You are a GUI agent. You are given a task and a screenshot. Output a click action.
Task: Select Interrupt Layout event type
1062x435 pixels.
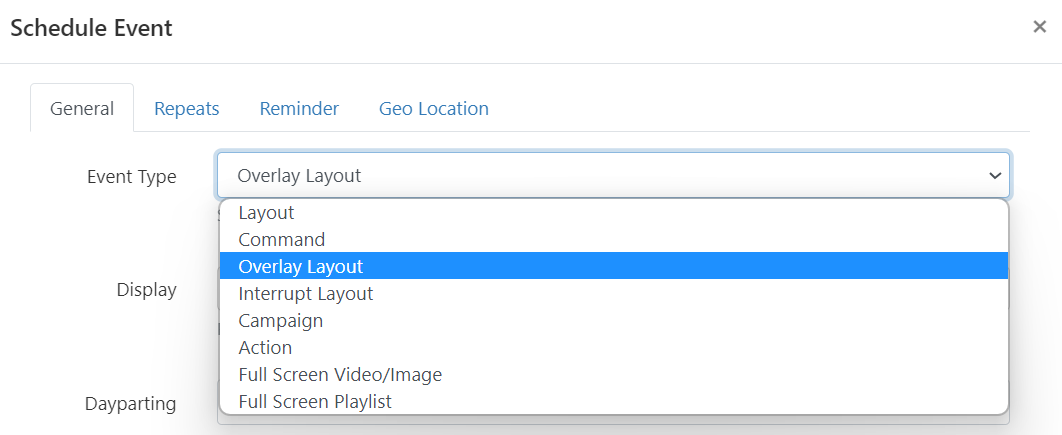tap(306, 294)
